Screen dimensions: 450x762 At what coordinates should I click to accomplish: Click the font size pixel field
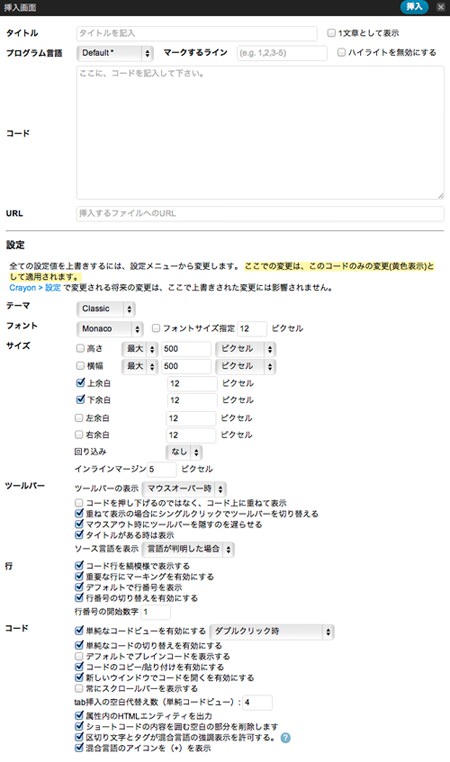coord(252,329)
